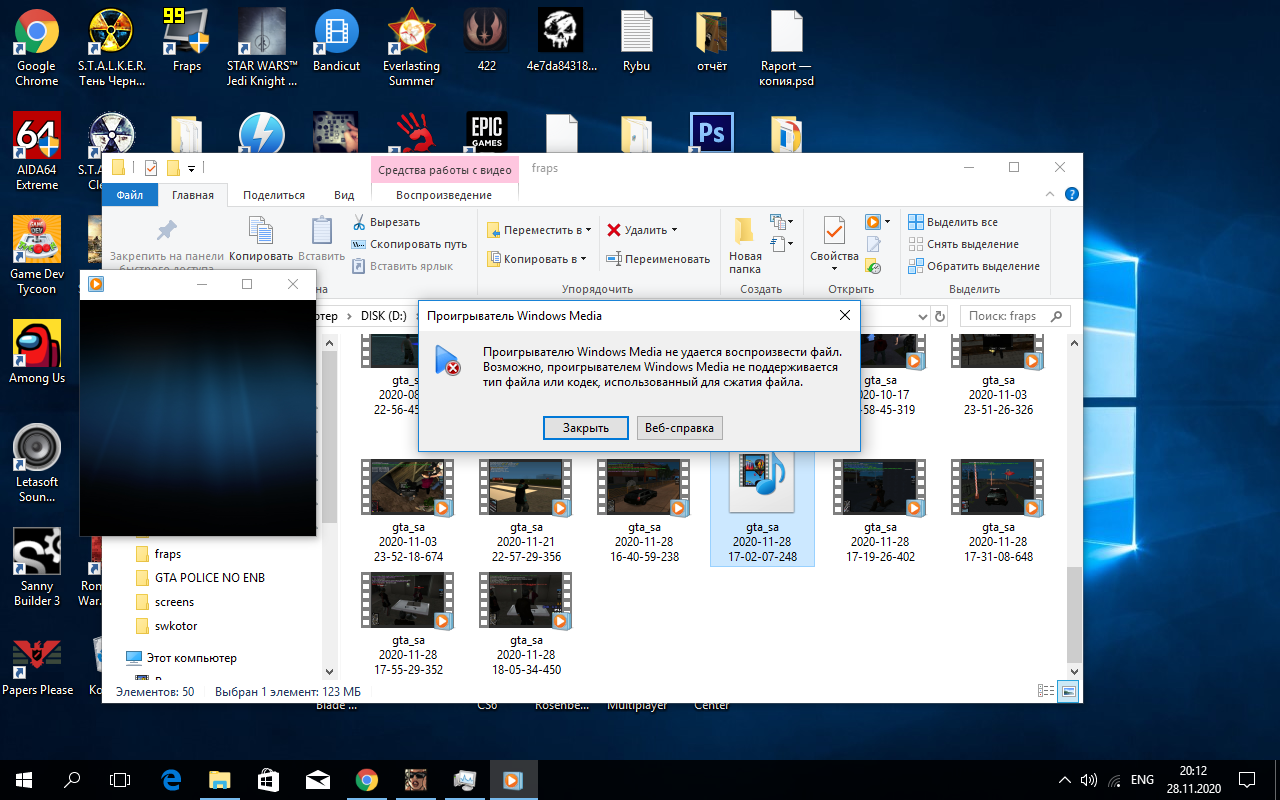Open Веб-справка in the Windows Media dialog

pos(679,428)
